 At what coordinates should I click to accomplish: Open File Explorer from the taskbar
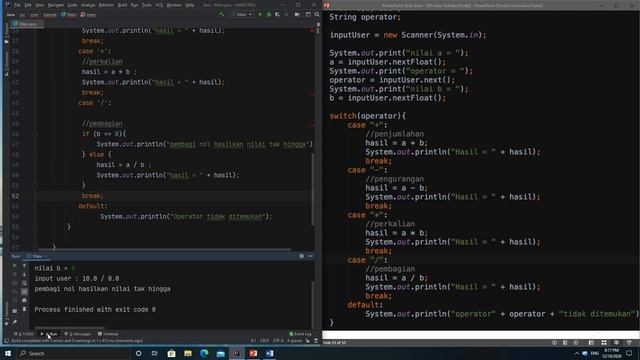(188, 353)
